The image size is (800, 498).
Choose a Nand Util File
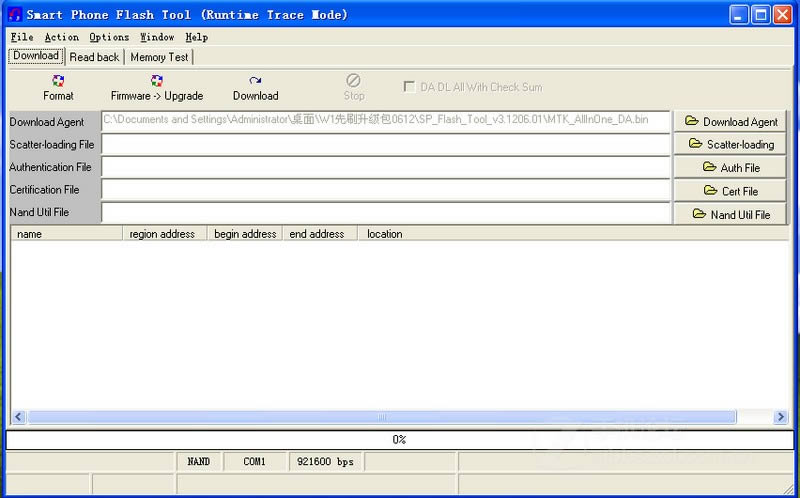pyautogui.click(x=730, y=214)
